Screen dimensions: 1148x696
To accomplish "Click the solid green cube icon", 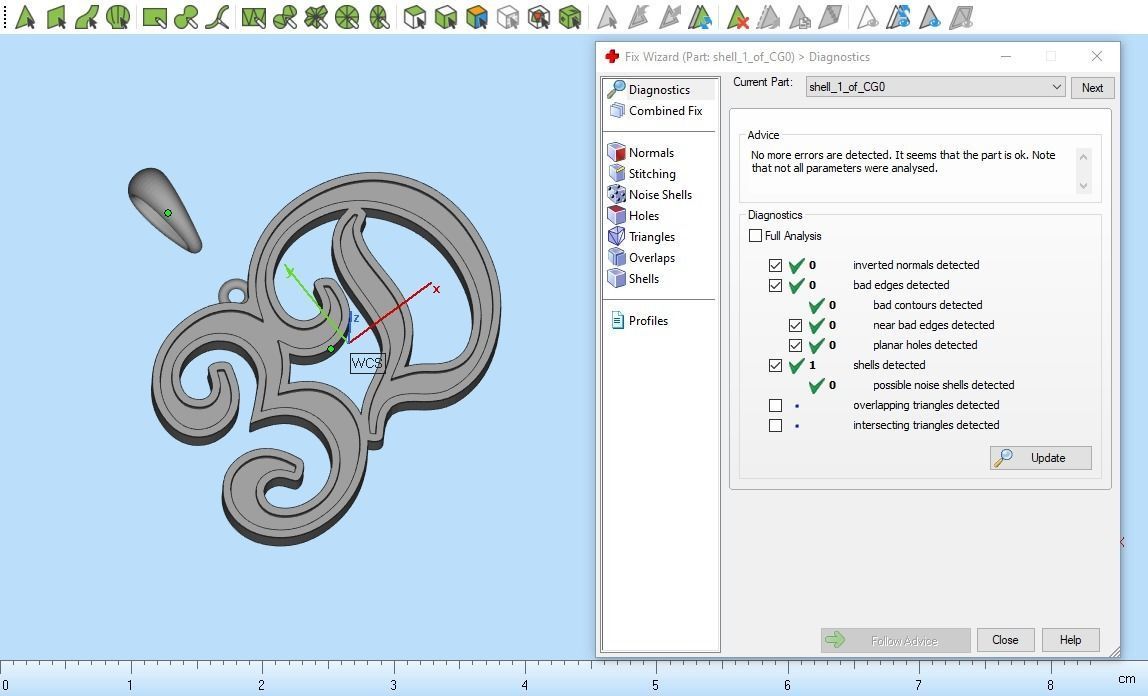I will pyautogui.click(x=570, y=17).
